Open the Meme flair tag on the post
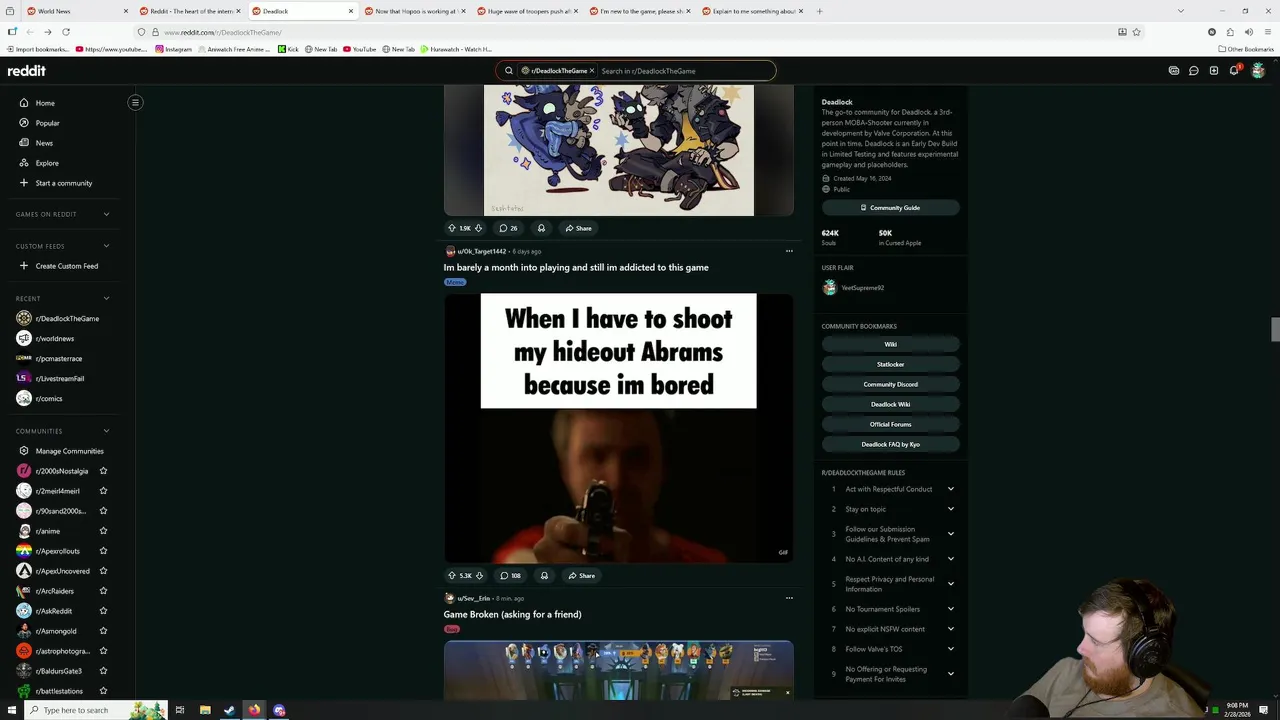1280x720 pixels. pyautogui.click(x=455, y=282)
